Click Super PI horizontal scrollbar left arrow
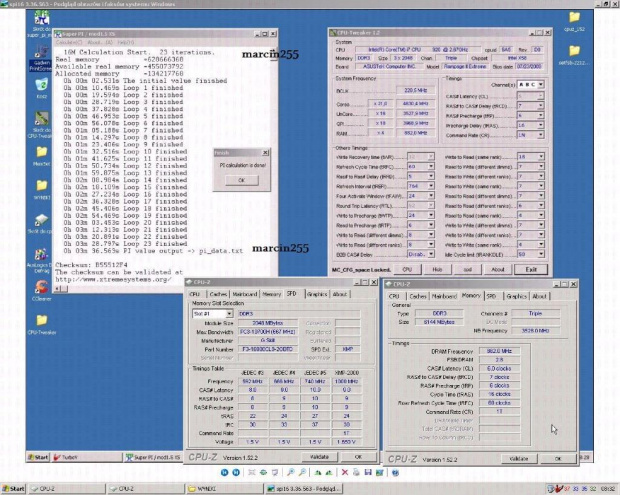This screenshot has width=620, height=495. click(57, 289)
